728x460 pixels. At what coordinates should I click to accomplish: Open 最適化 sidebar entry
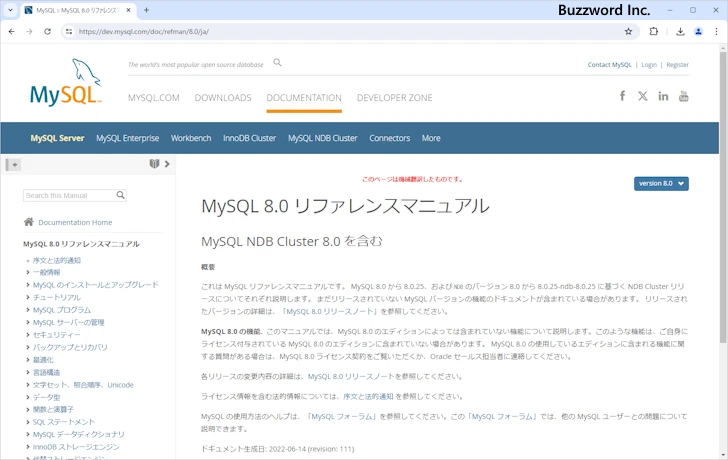[x=43, y=360]
